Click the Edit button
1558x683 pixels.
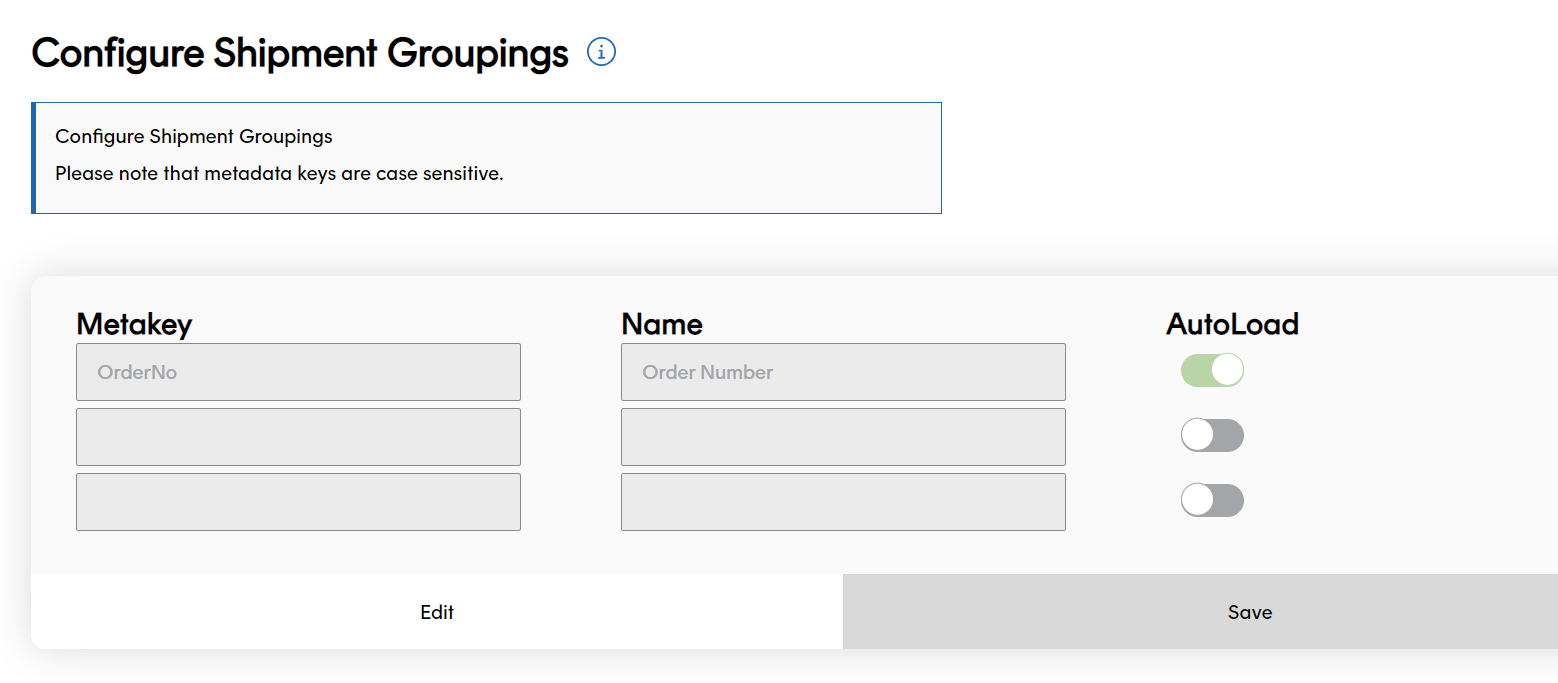point(437,612)
